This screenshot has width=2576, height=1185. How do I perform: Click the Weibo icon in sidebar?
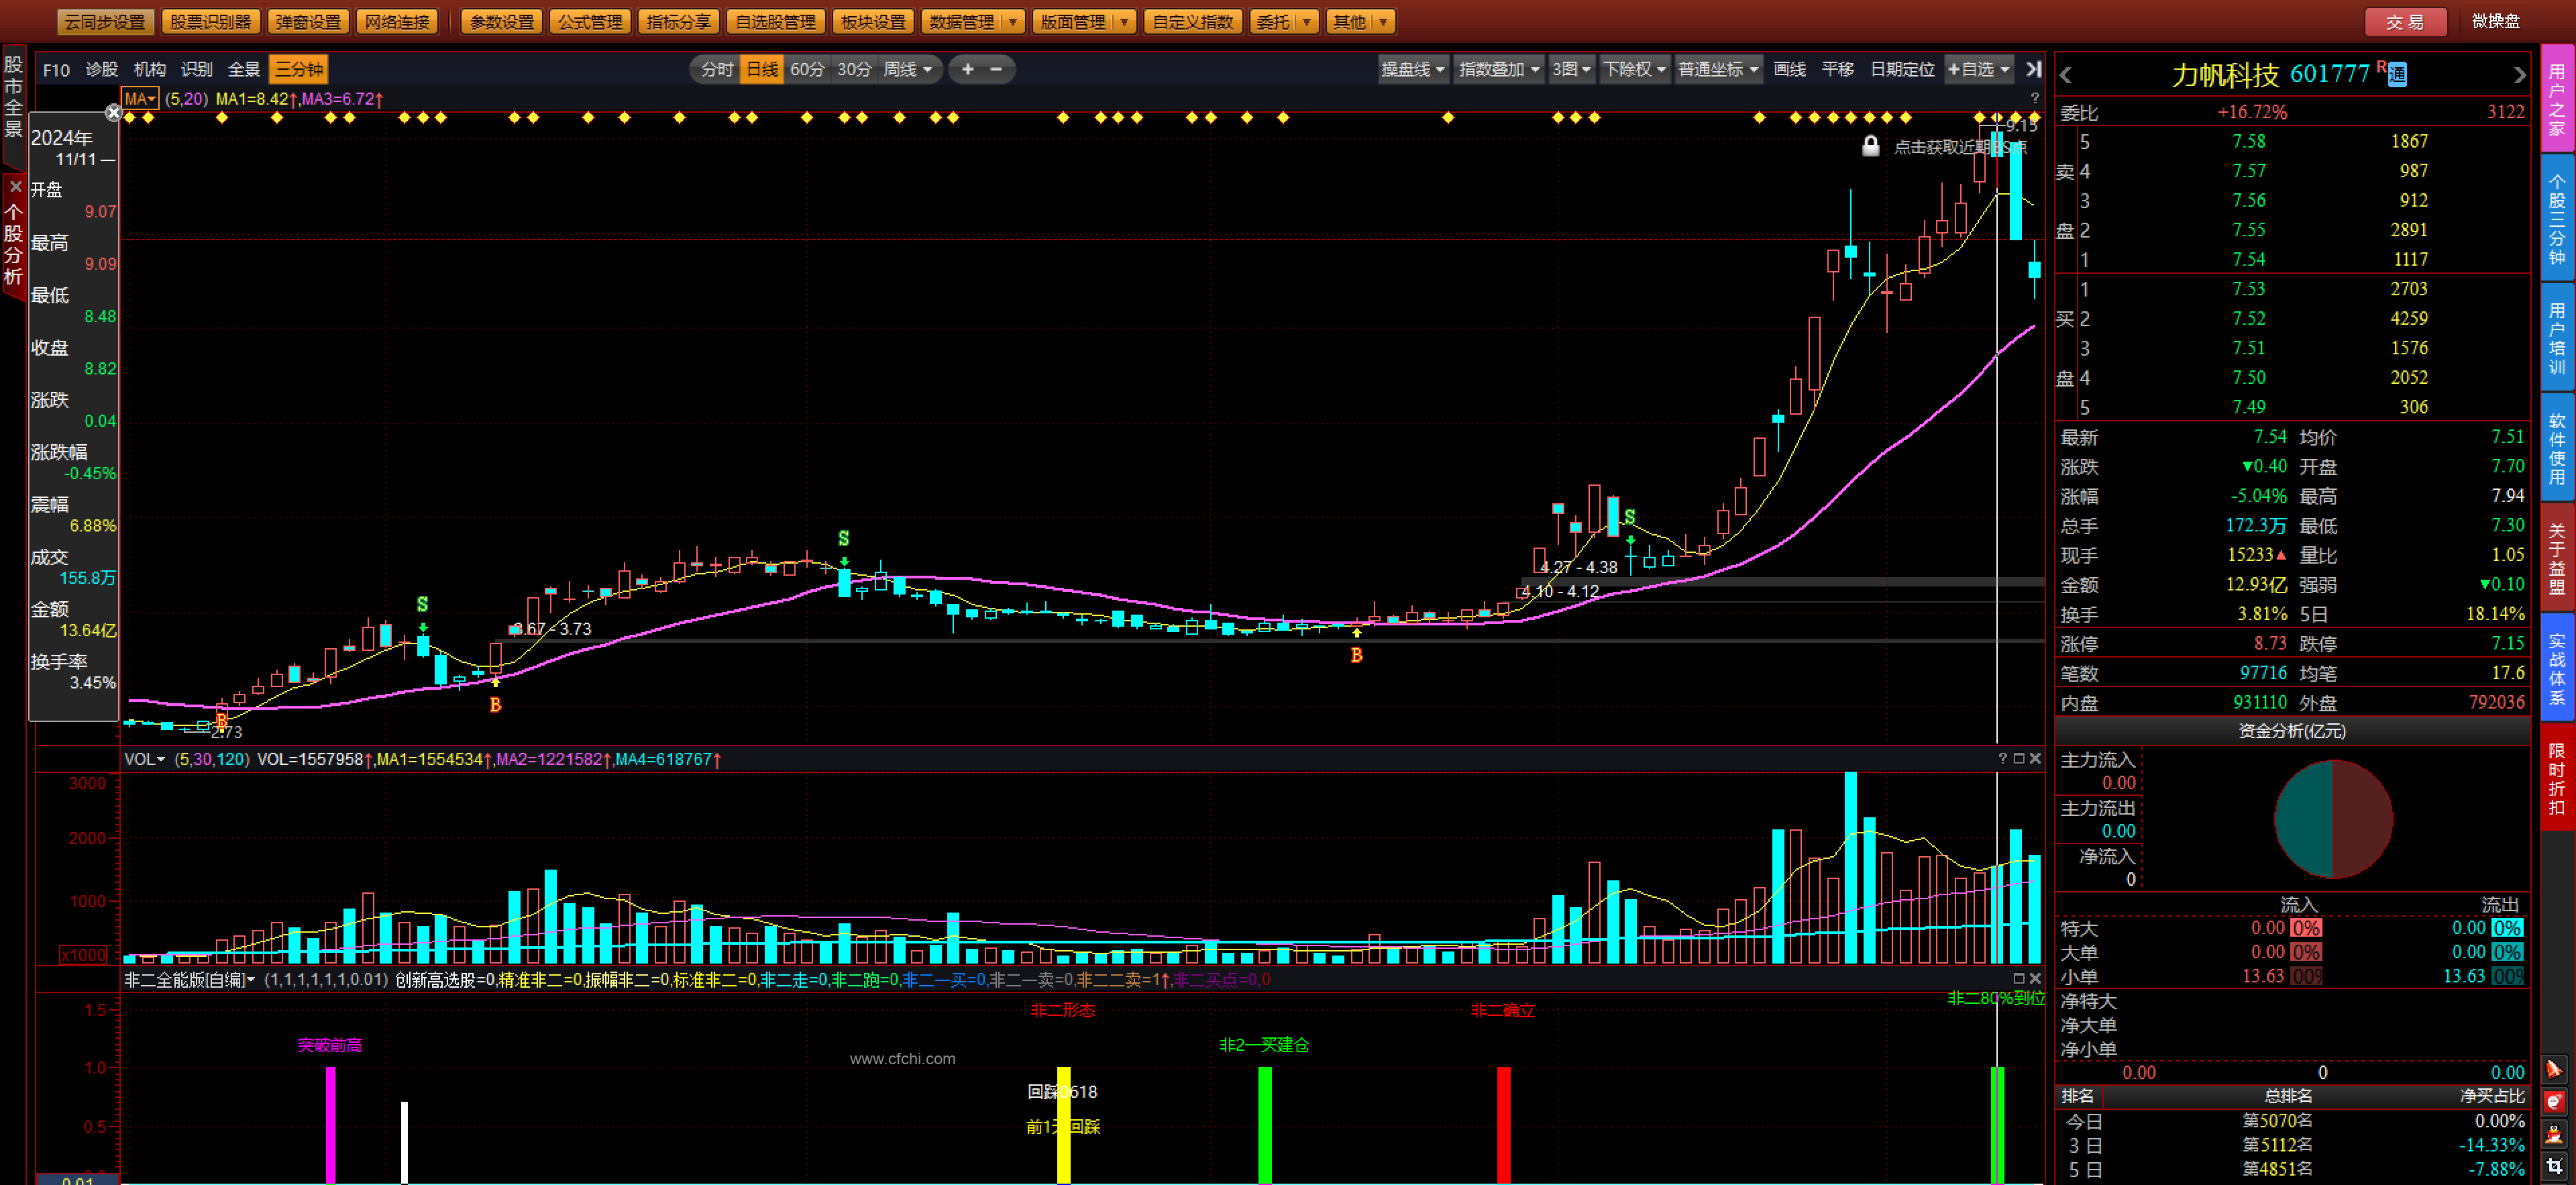click(x=2554, y=1101)
